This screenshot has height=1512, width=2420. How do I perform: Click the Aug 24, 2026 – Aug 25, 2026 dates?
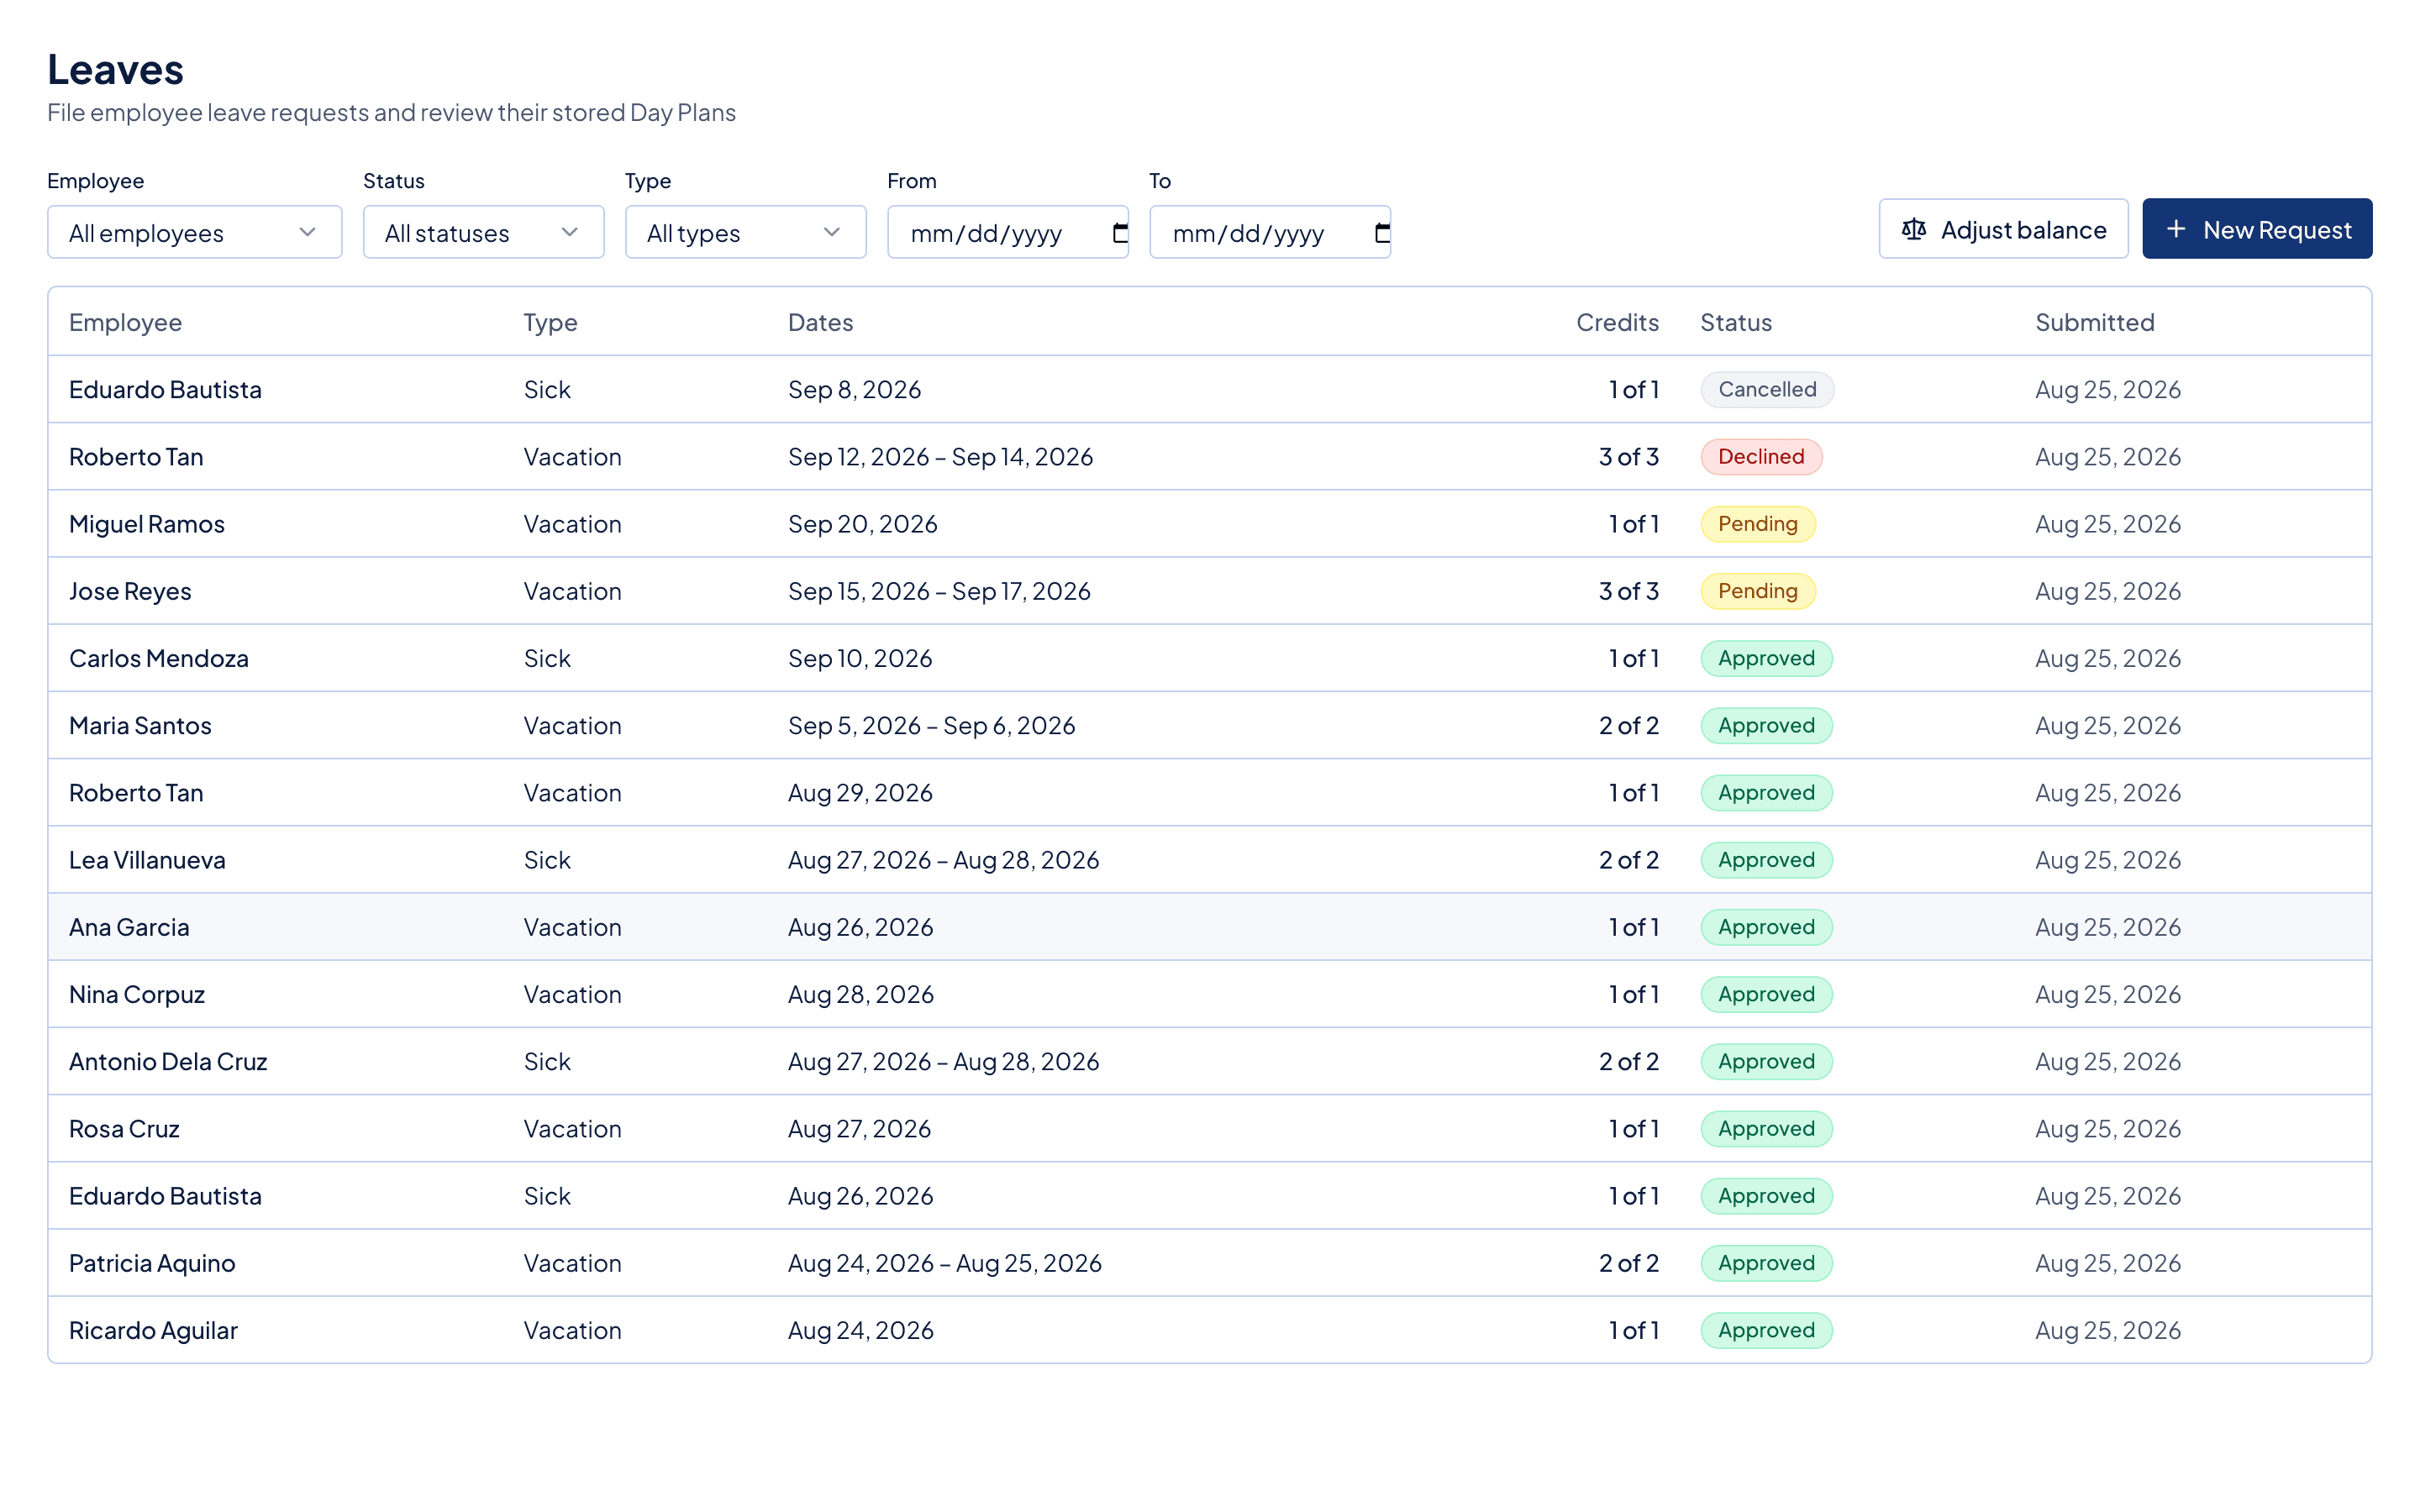(944, 1263)
